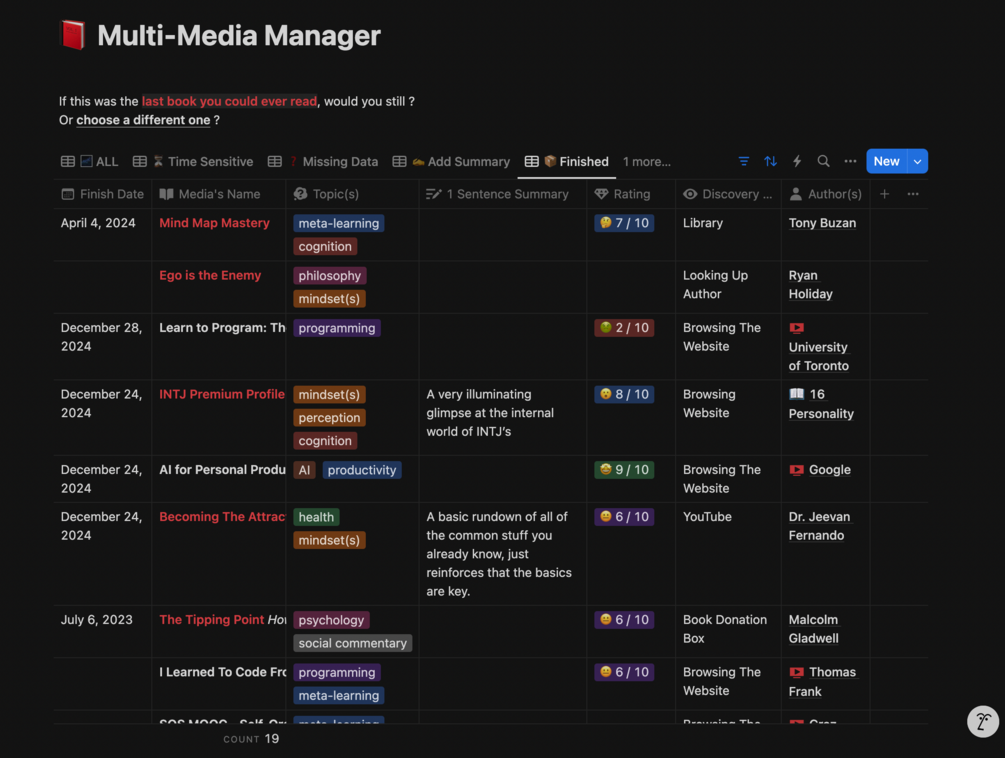Open the search magnifier icon

coord(824,161)
